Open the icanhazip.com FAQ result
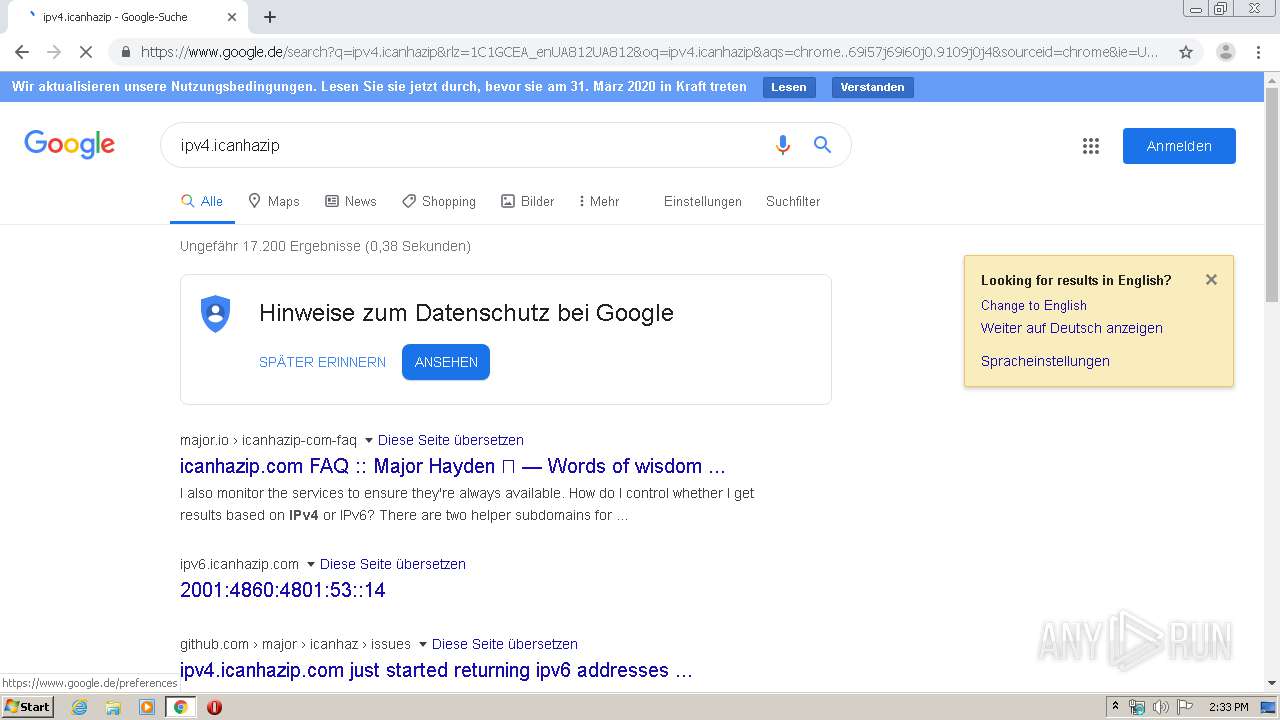The height and width of the screenshot is (720, 1280). point(453,466)
